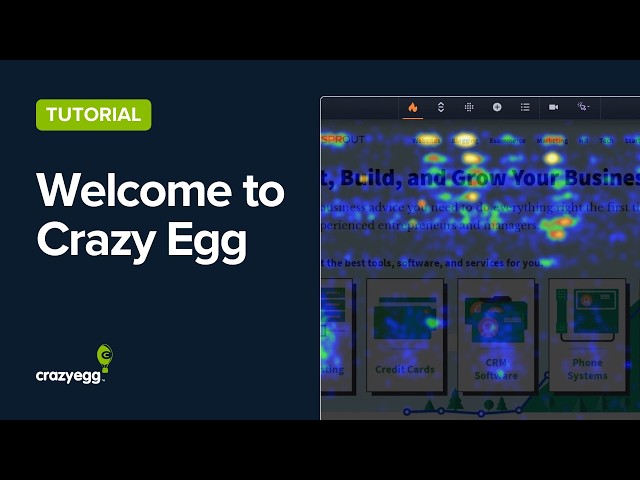Image resolution: width=640 pixels, height=480 pixels.
Task: Open the Scrollmap view icon
Action: click(x=441, y=107)
